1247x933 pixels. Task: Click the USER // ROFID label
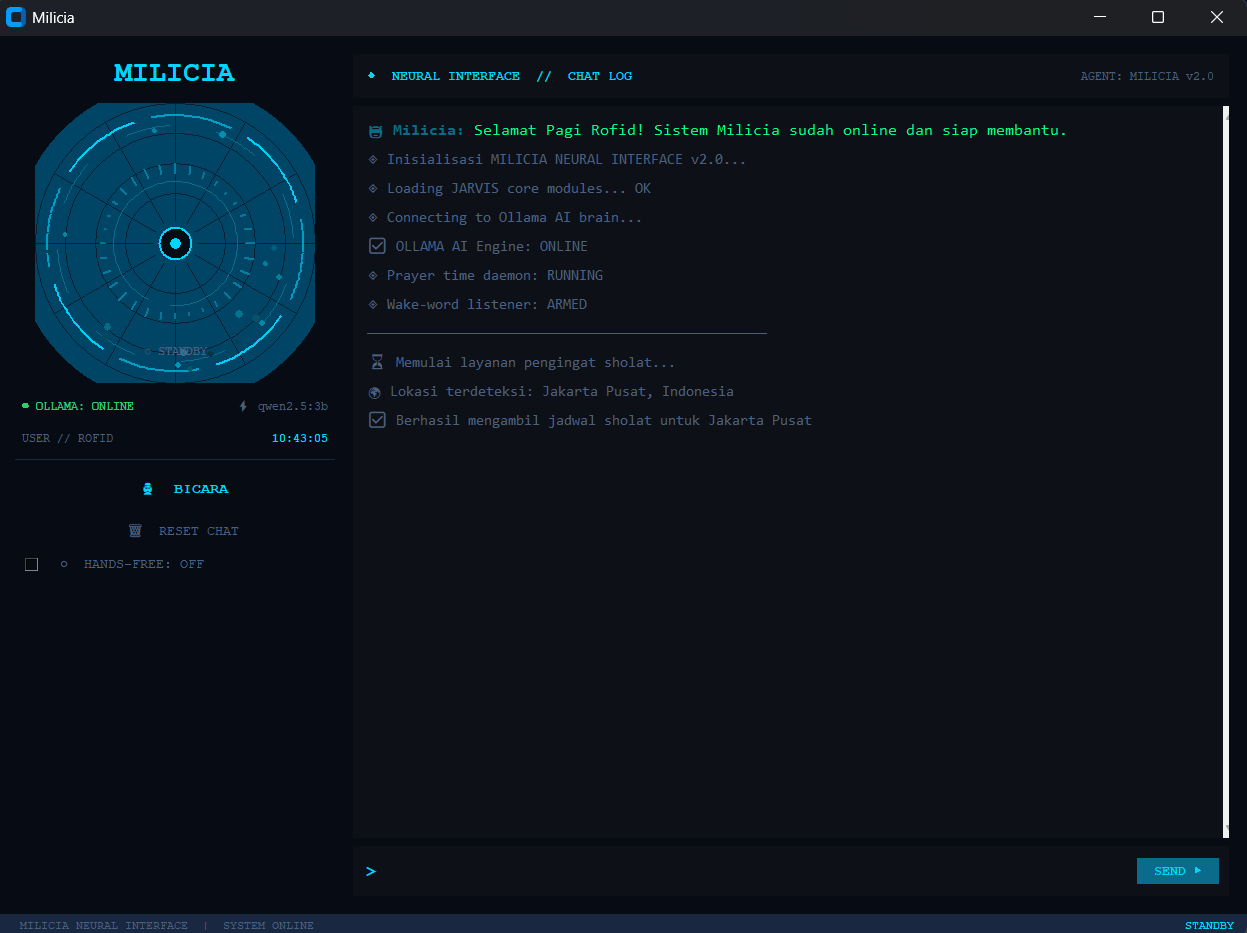(67, 438)
